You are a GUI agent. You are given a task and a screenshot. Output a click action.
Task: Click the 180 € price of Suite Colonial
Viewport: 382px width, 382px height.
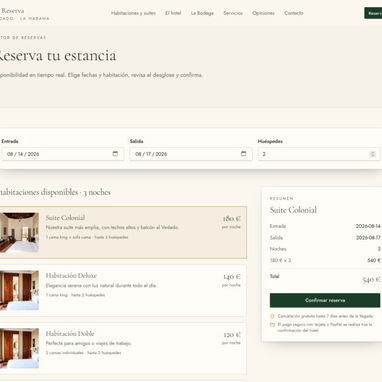point(231,219)
